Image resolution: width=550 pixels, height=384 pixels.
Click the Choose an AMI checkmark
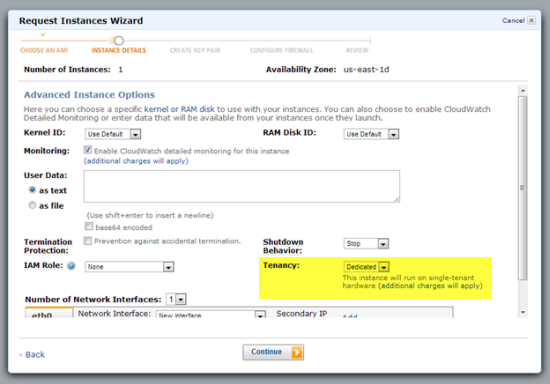[43, 34]
